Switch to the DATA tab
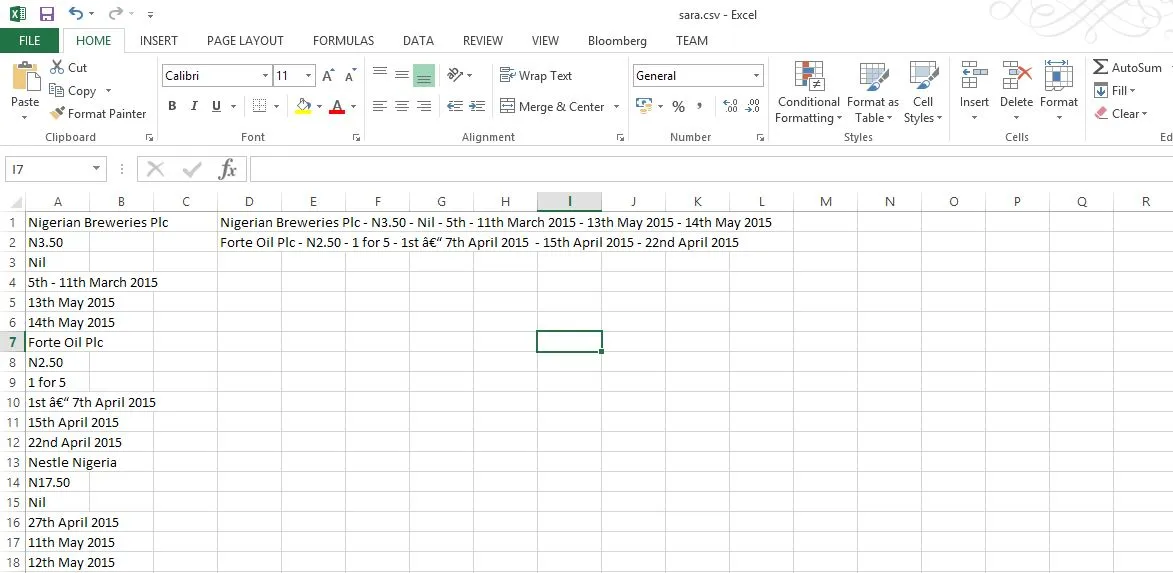This screenshot has width=1173, height=573. tap(418, 40)
